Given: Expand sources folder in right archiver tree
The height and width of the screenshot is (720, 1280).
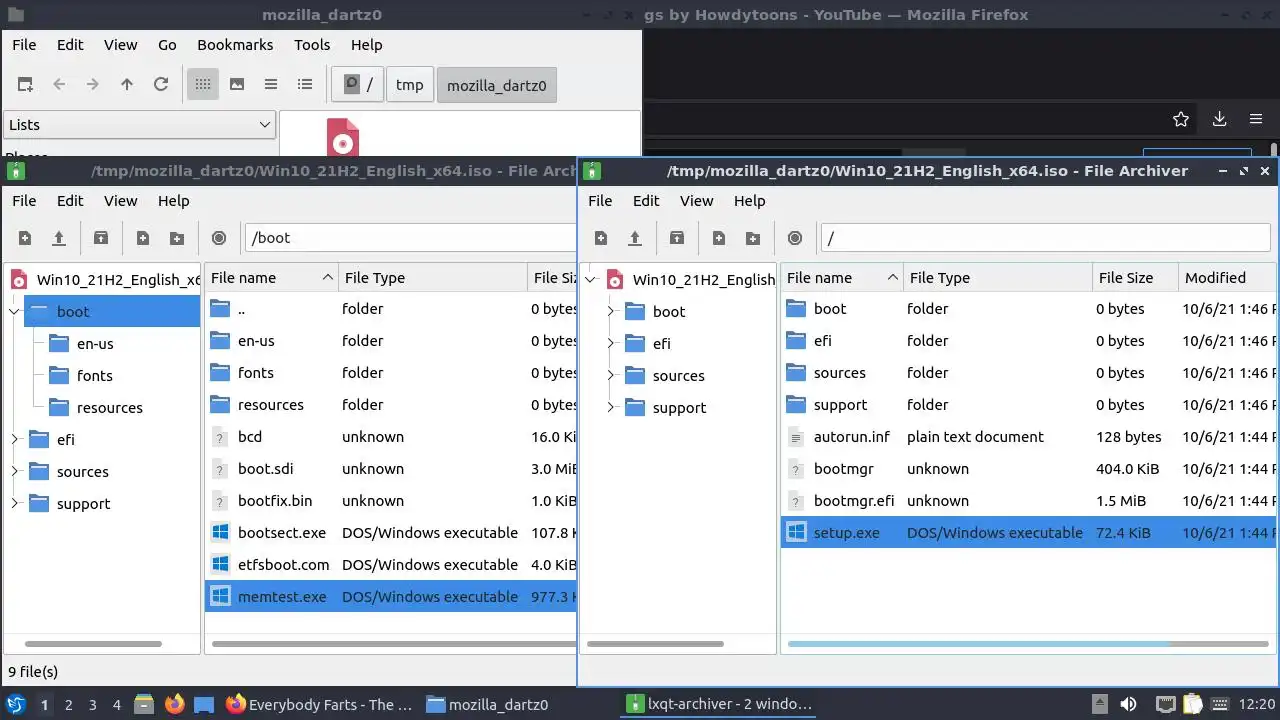Looking at the screenshot, I should point(611,375).
